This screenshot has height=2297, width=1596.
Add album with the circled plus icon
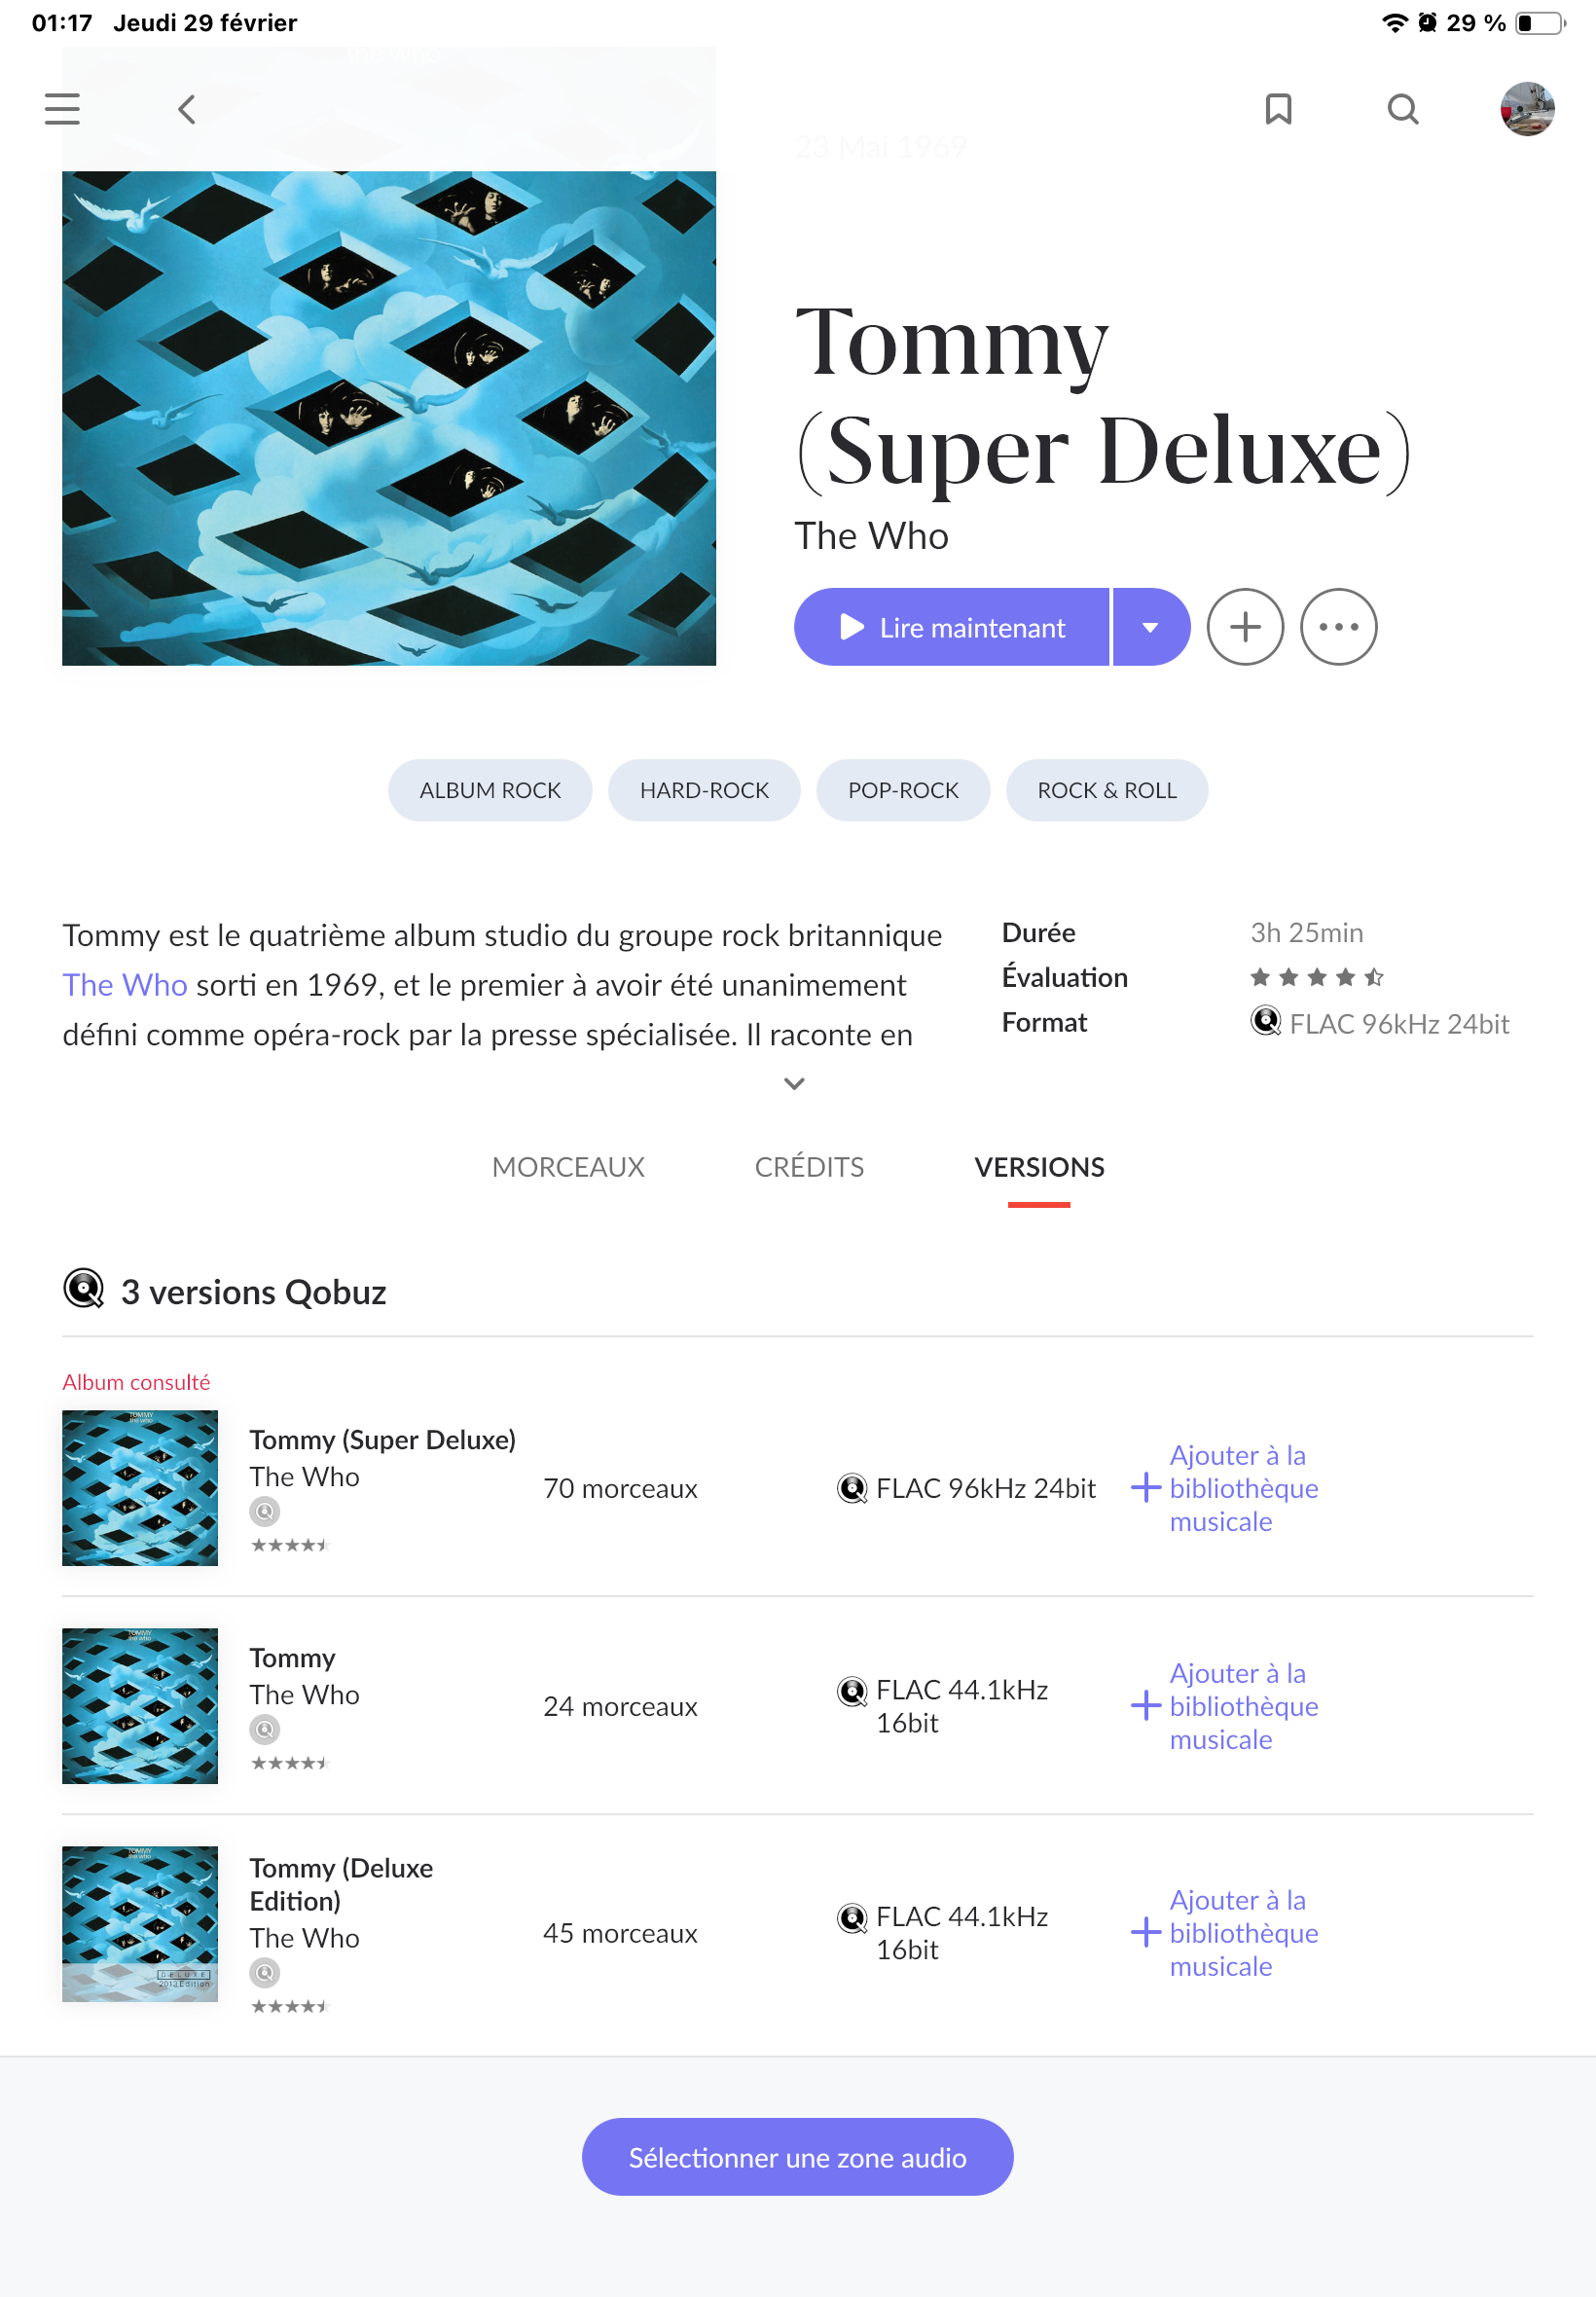click(1244, 627)
